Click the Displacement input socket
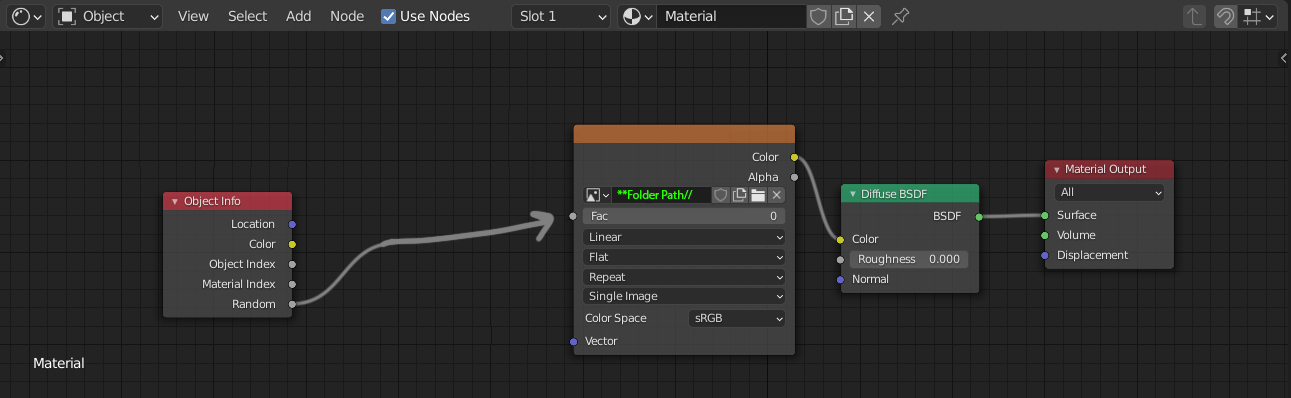Viewport: 1291px width, 398px height. (1045, 255)
